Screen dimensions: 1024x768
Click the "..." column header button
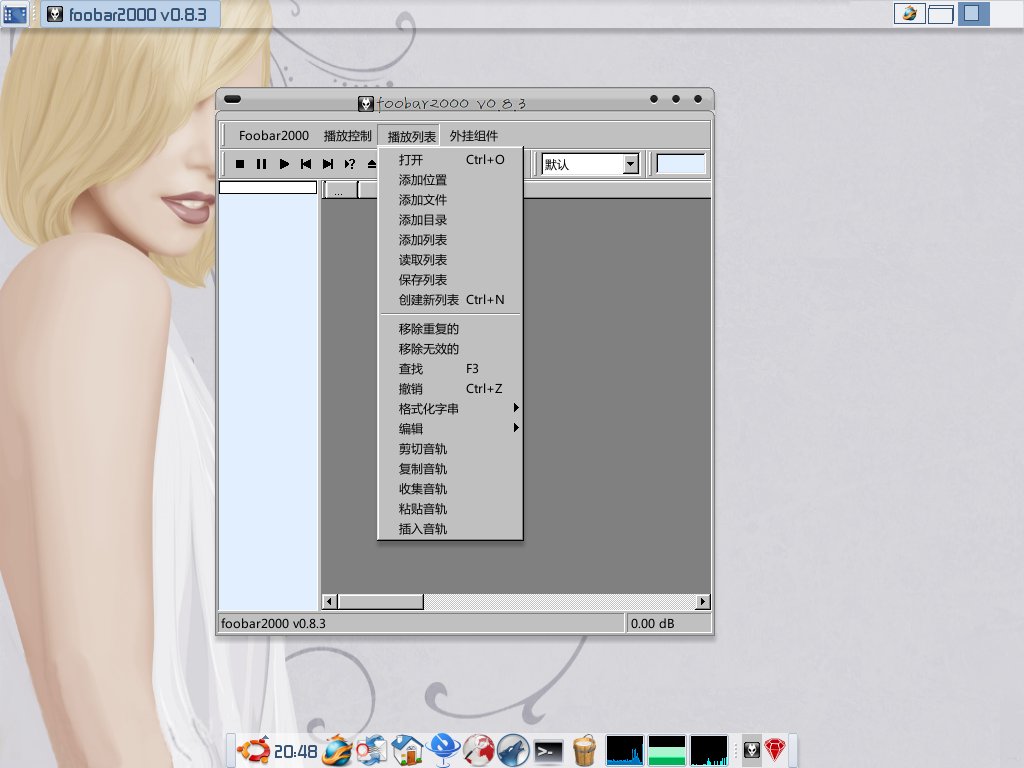coord(340,190)
